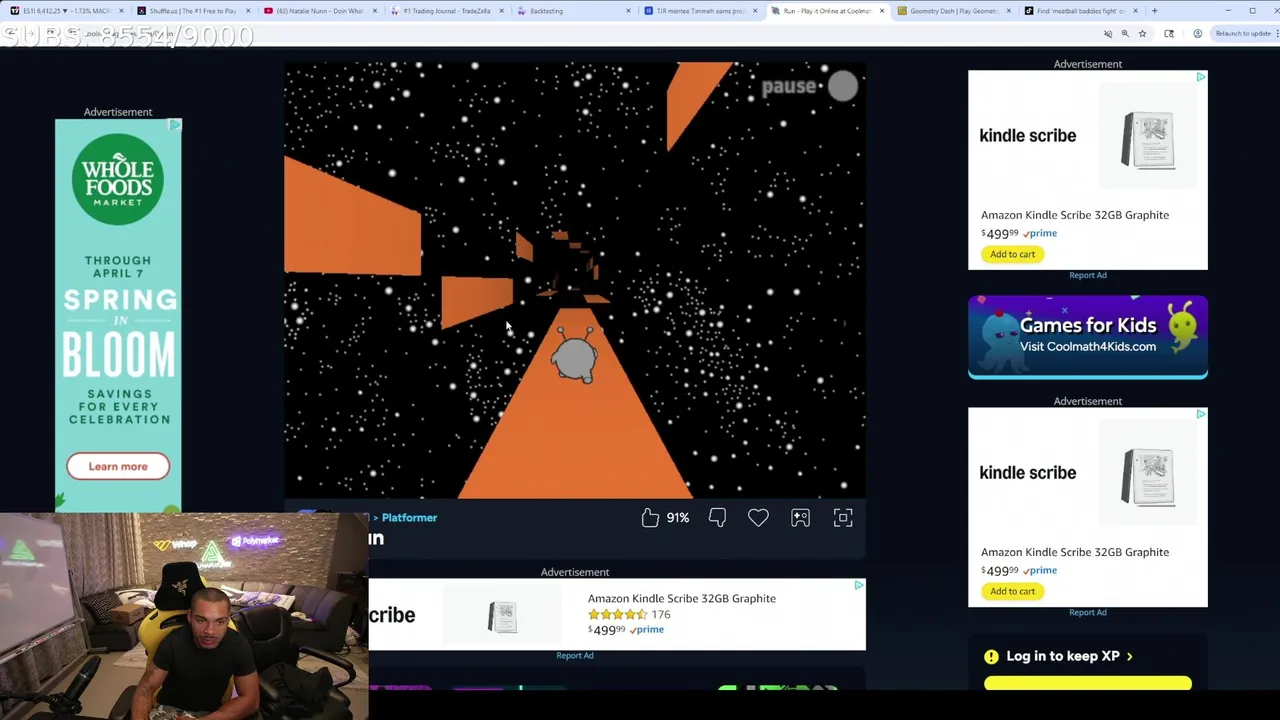Click the AdChoices icon on the bottom banner ad
Screen dimensions: 1280x720
(859, 585)
